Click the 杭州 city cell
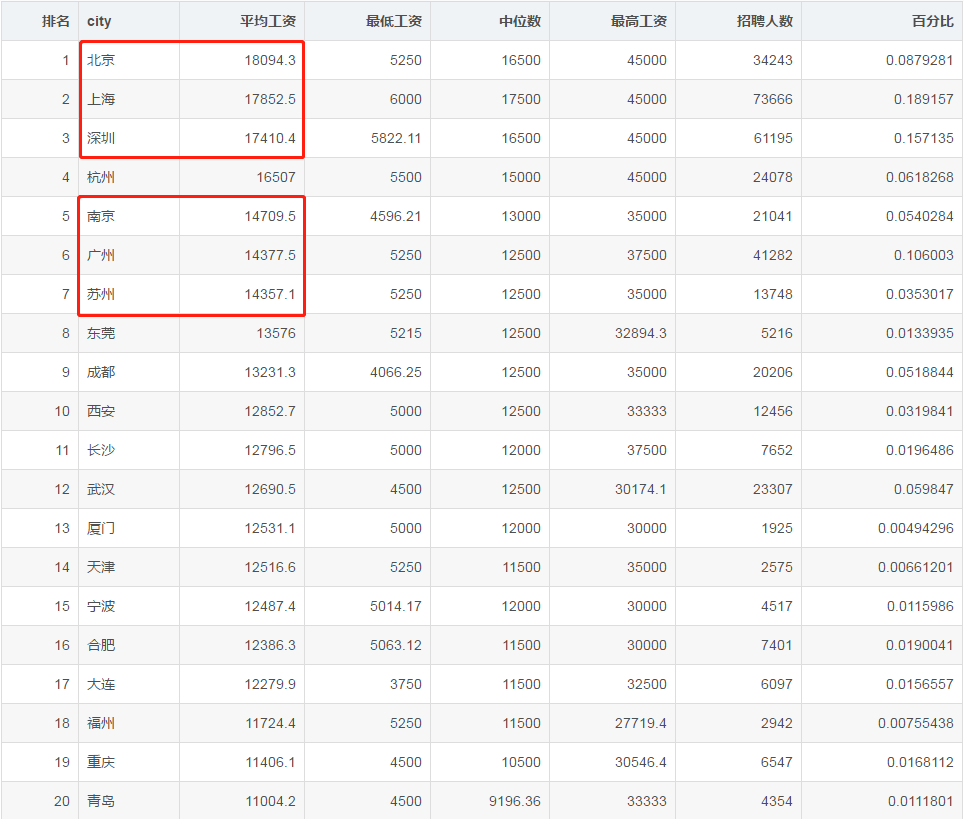The height and width of the screenshot is (819, 964). pyautogui.click(x=101, y=177)
